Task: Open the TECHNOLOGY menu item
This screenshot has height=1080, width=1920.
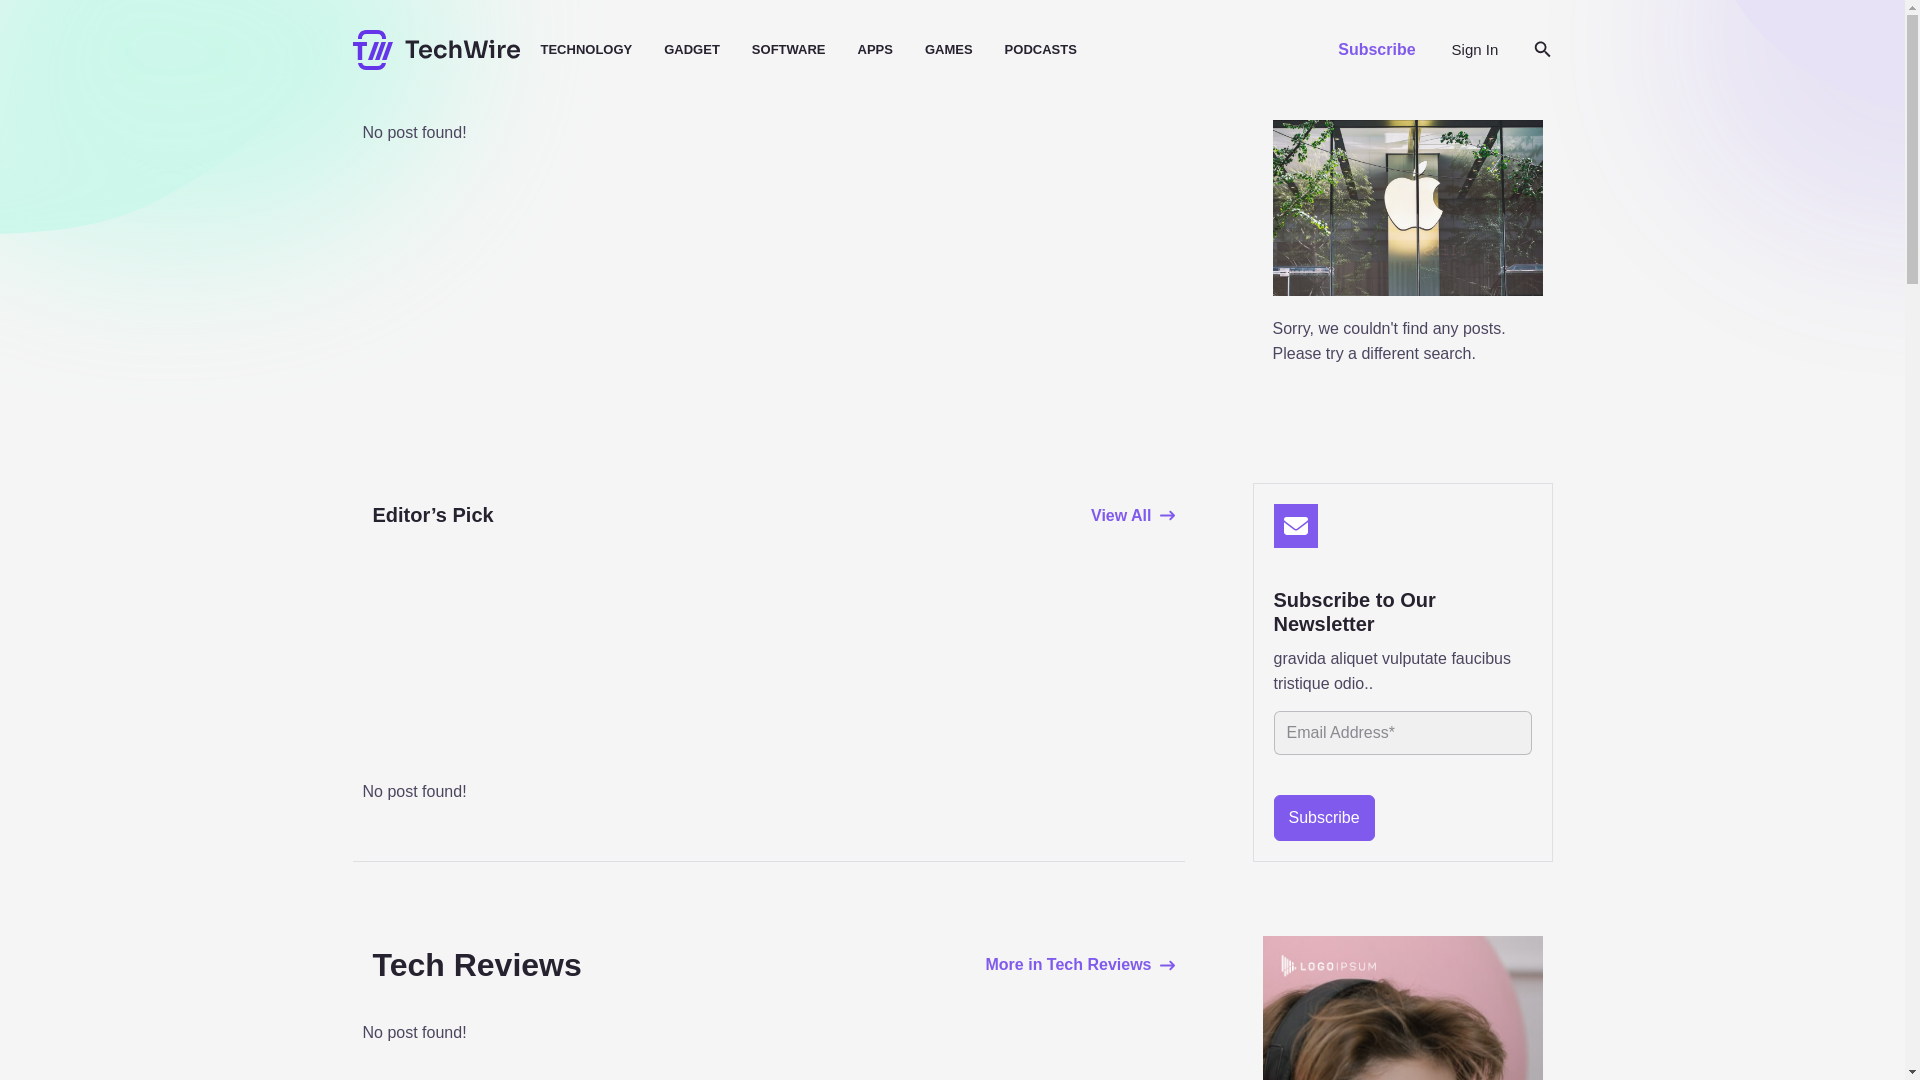Action: [x=586, y=50]
